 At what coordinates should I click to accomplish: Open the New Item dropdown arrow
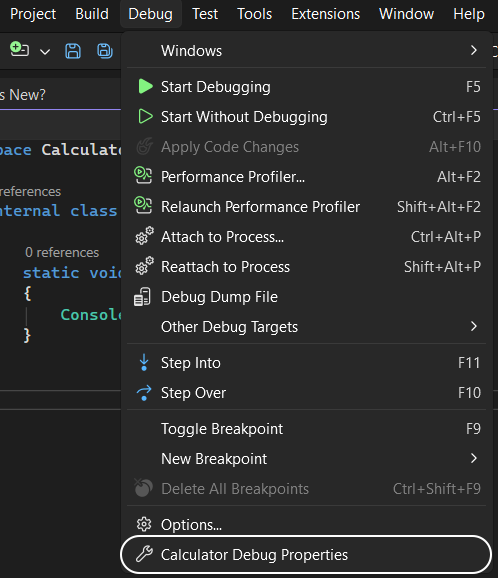coord(45,52)
